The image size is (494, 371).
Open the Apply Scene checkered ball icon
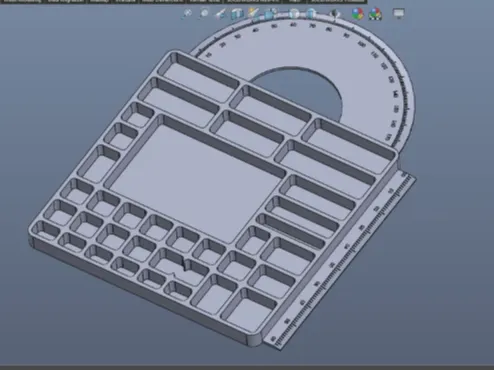click(x=375, y=14)
